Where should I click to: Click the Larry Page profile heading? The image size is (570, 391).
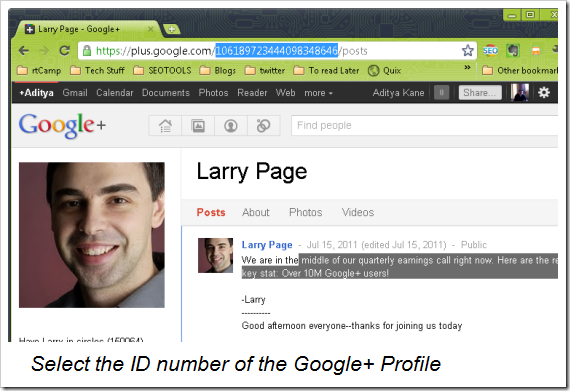point(252,172)
